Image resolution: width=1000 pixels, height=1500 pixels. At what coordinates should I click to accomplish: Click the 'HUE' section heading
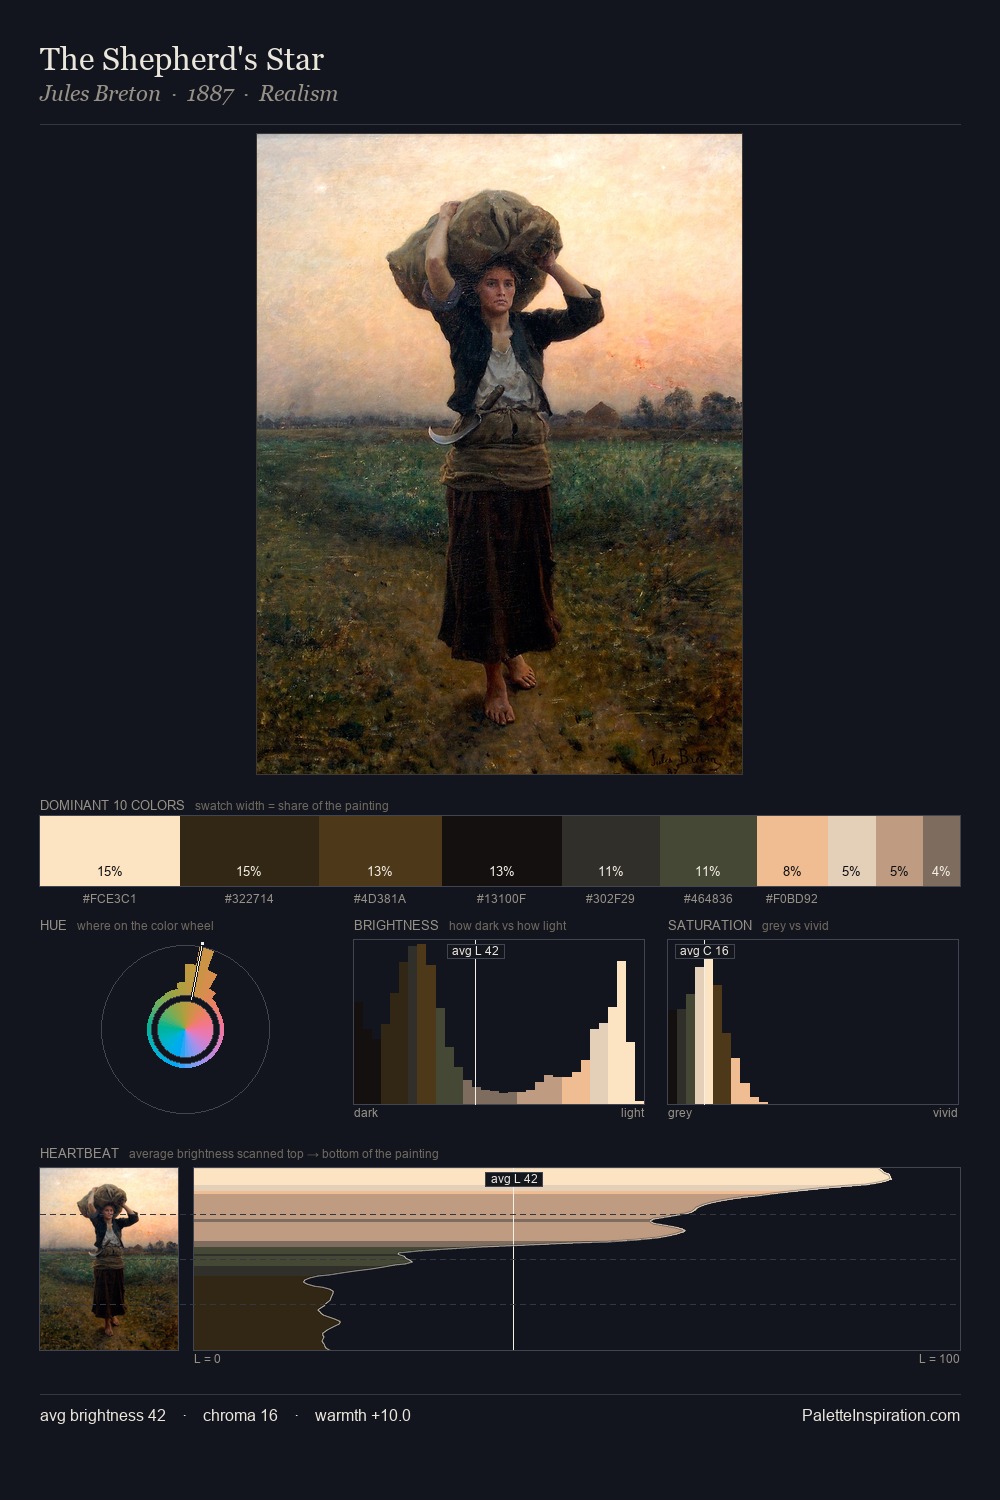coord(53,925)
